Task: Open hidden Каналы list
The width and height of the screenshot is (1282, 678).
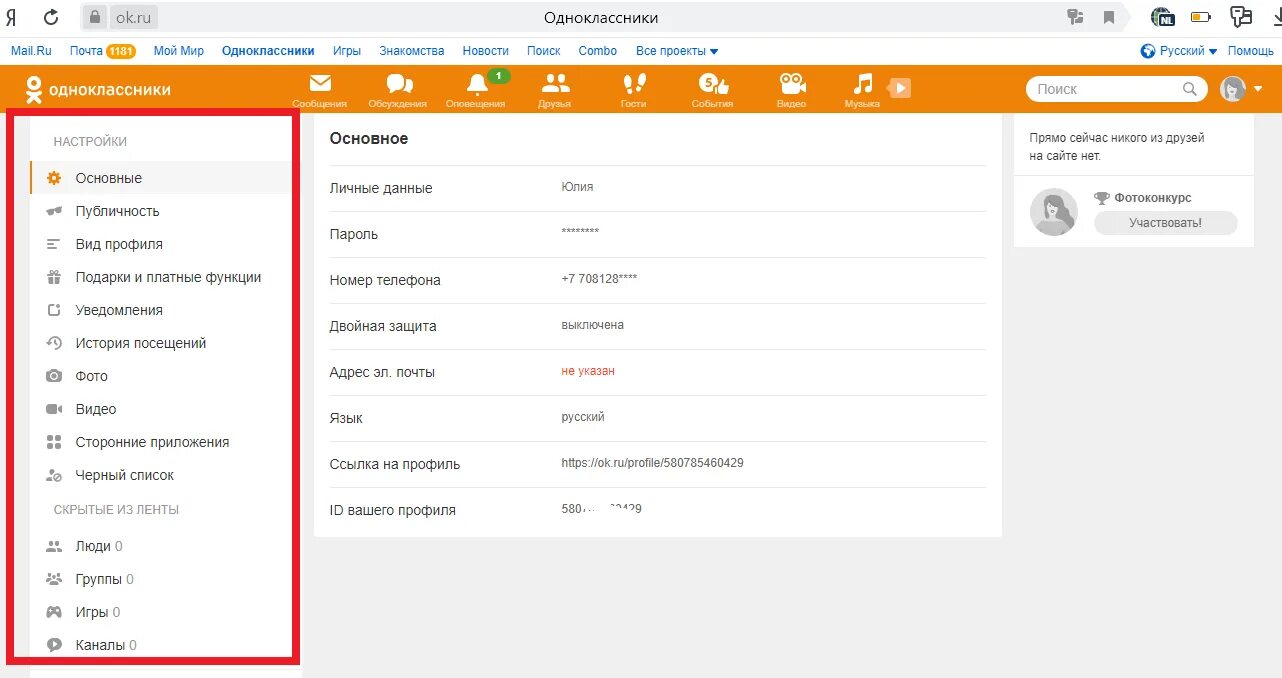Action: point(160,645)
